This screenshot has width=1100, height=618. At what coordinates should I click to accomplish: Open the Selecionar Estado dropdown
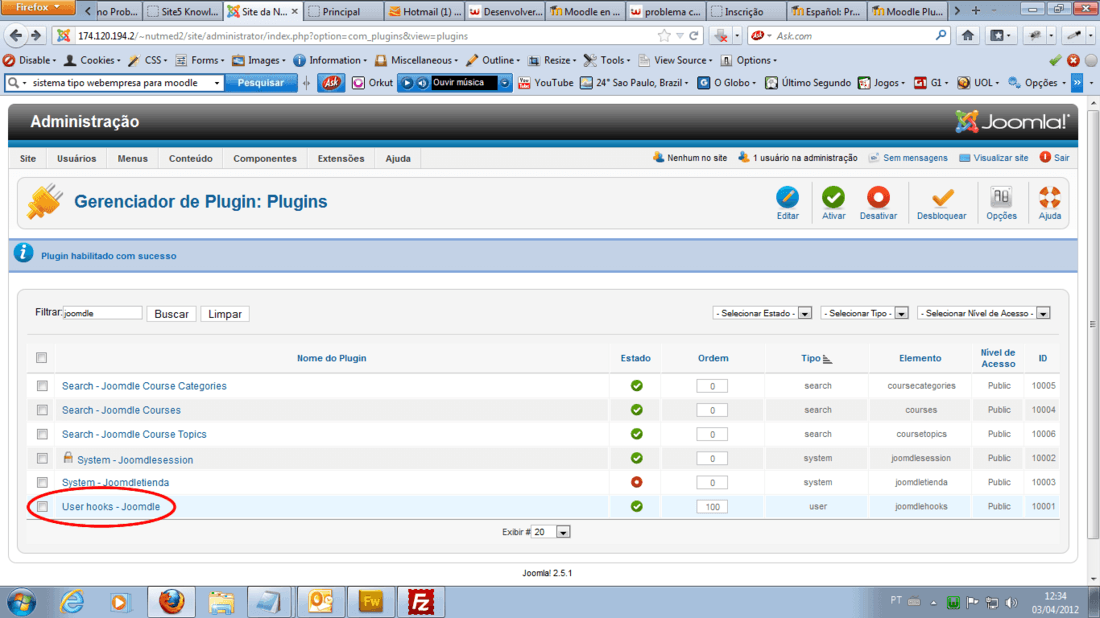pos(762,314)
